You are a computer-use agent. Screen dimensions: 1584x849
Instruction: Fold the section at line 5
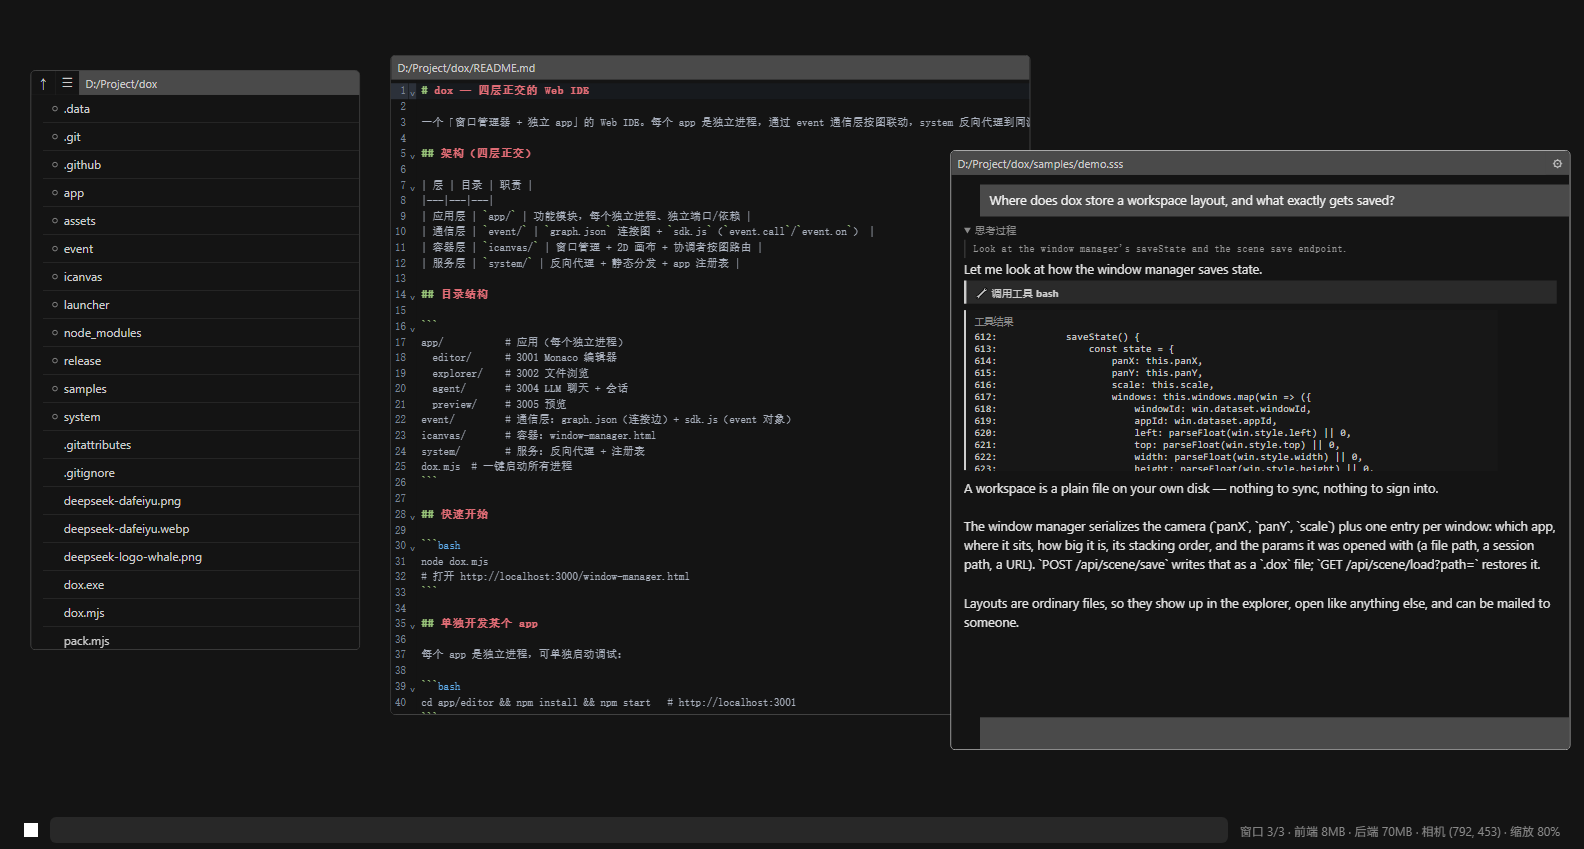click(412, 155)
